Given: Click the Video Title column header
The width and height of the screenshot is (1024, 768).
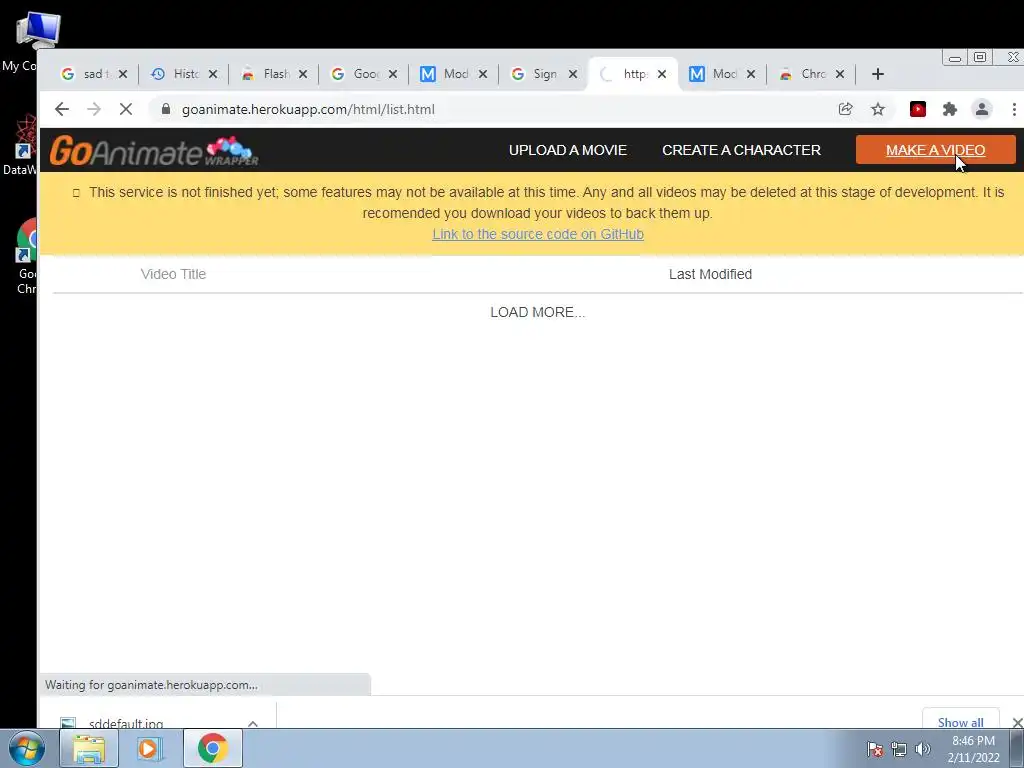Looking at the screenshot, I should (173, 274).
